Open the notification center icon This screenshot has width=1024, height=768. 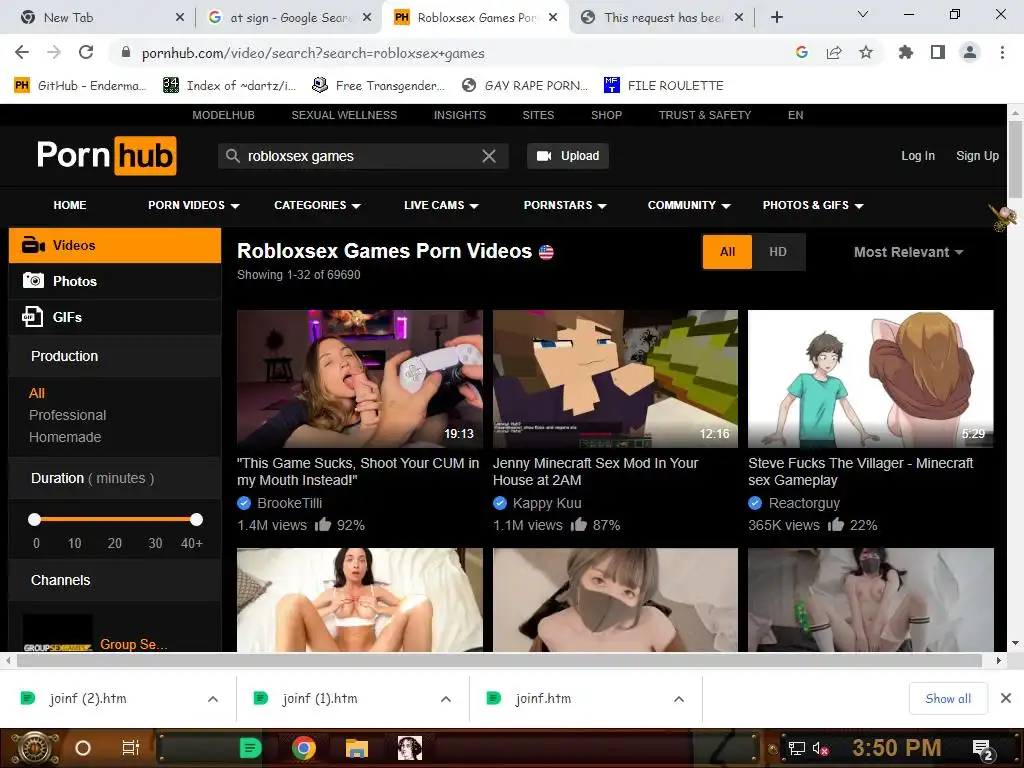[983, 750]
